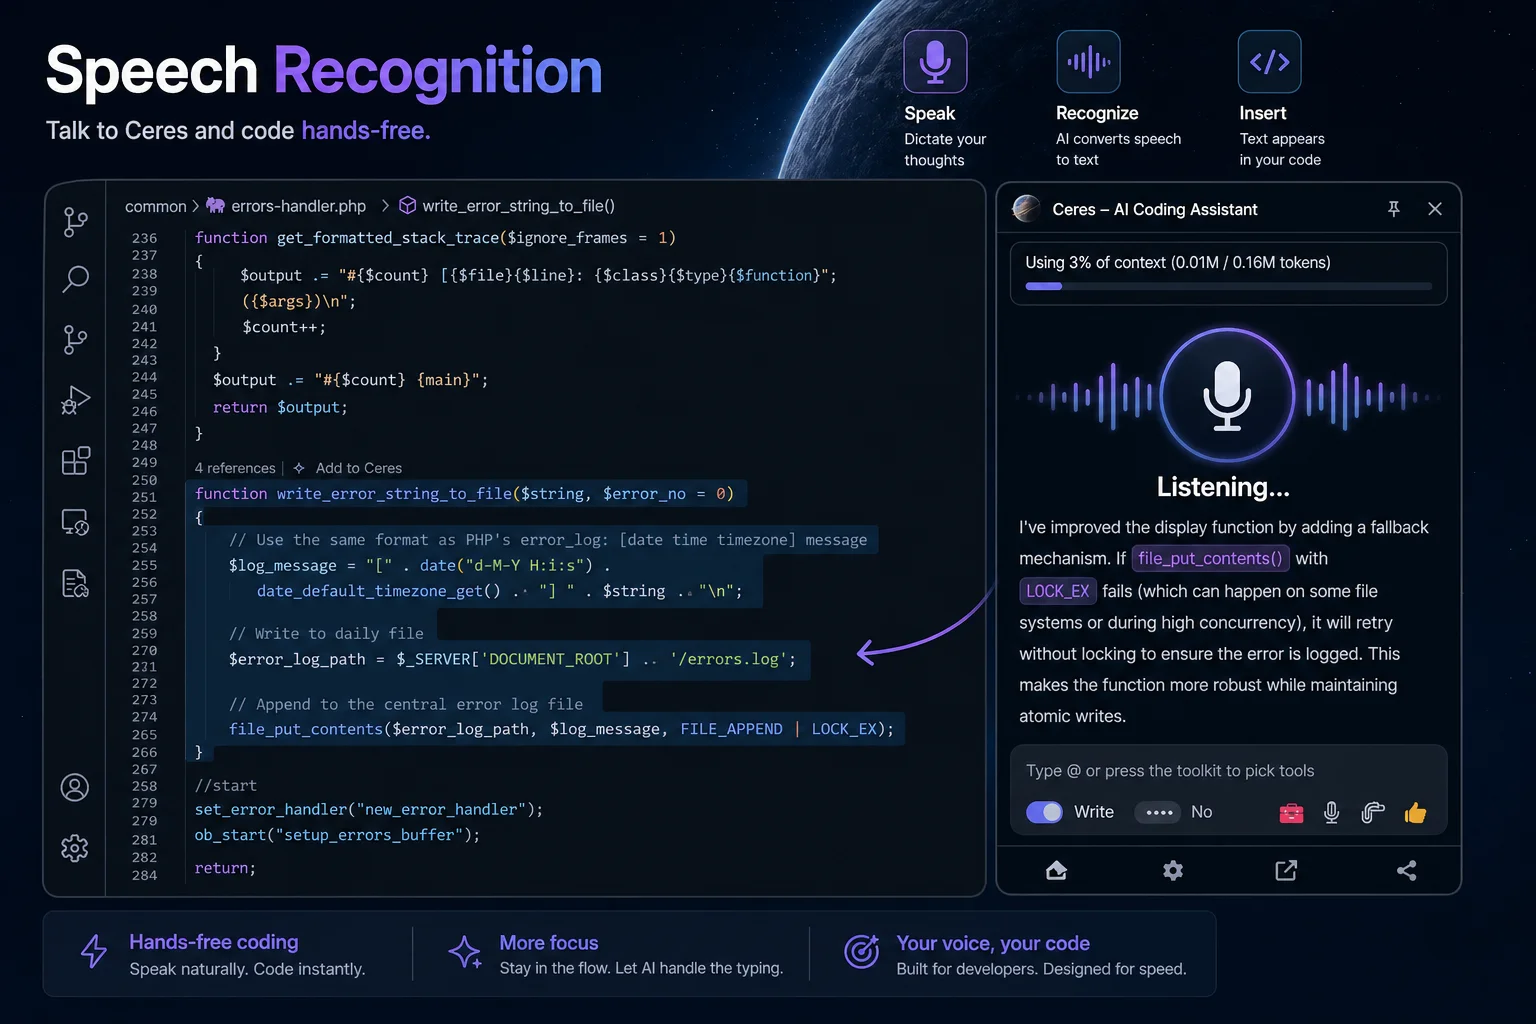Open the 4 references code lens
This screenshot has width=1536, height=1024.
coord(234,467)
